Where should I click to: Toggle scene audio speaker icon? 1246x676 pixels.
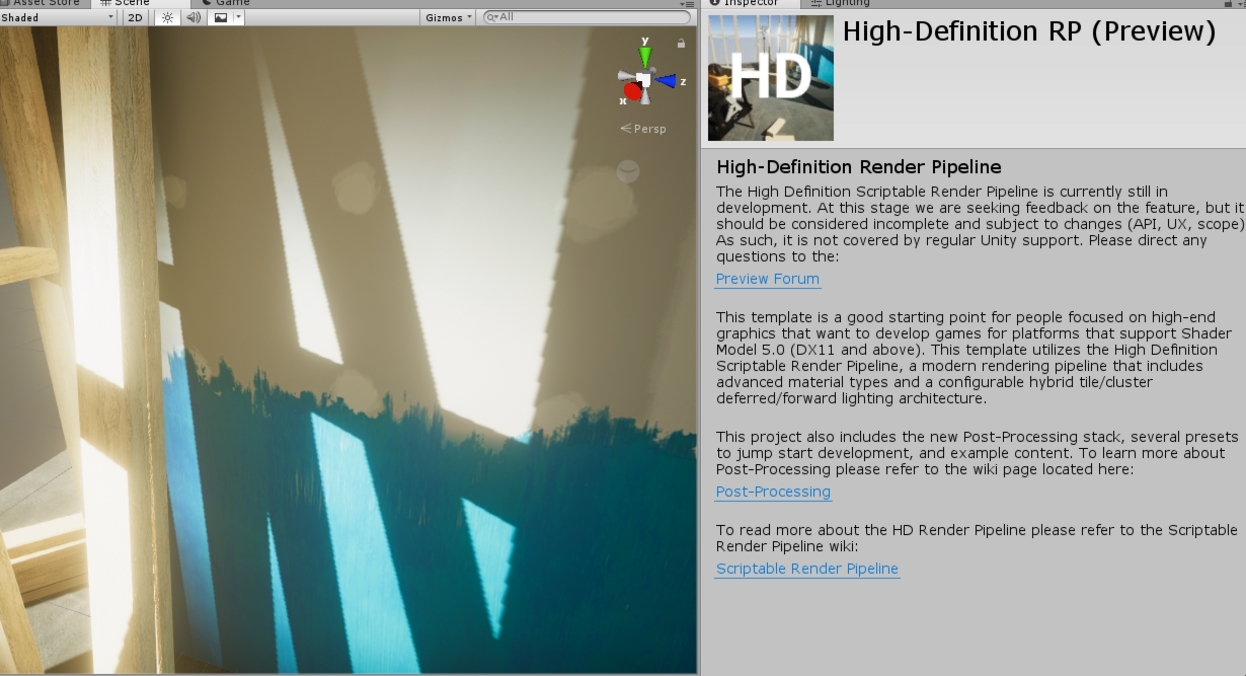[x=193, y=17]
